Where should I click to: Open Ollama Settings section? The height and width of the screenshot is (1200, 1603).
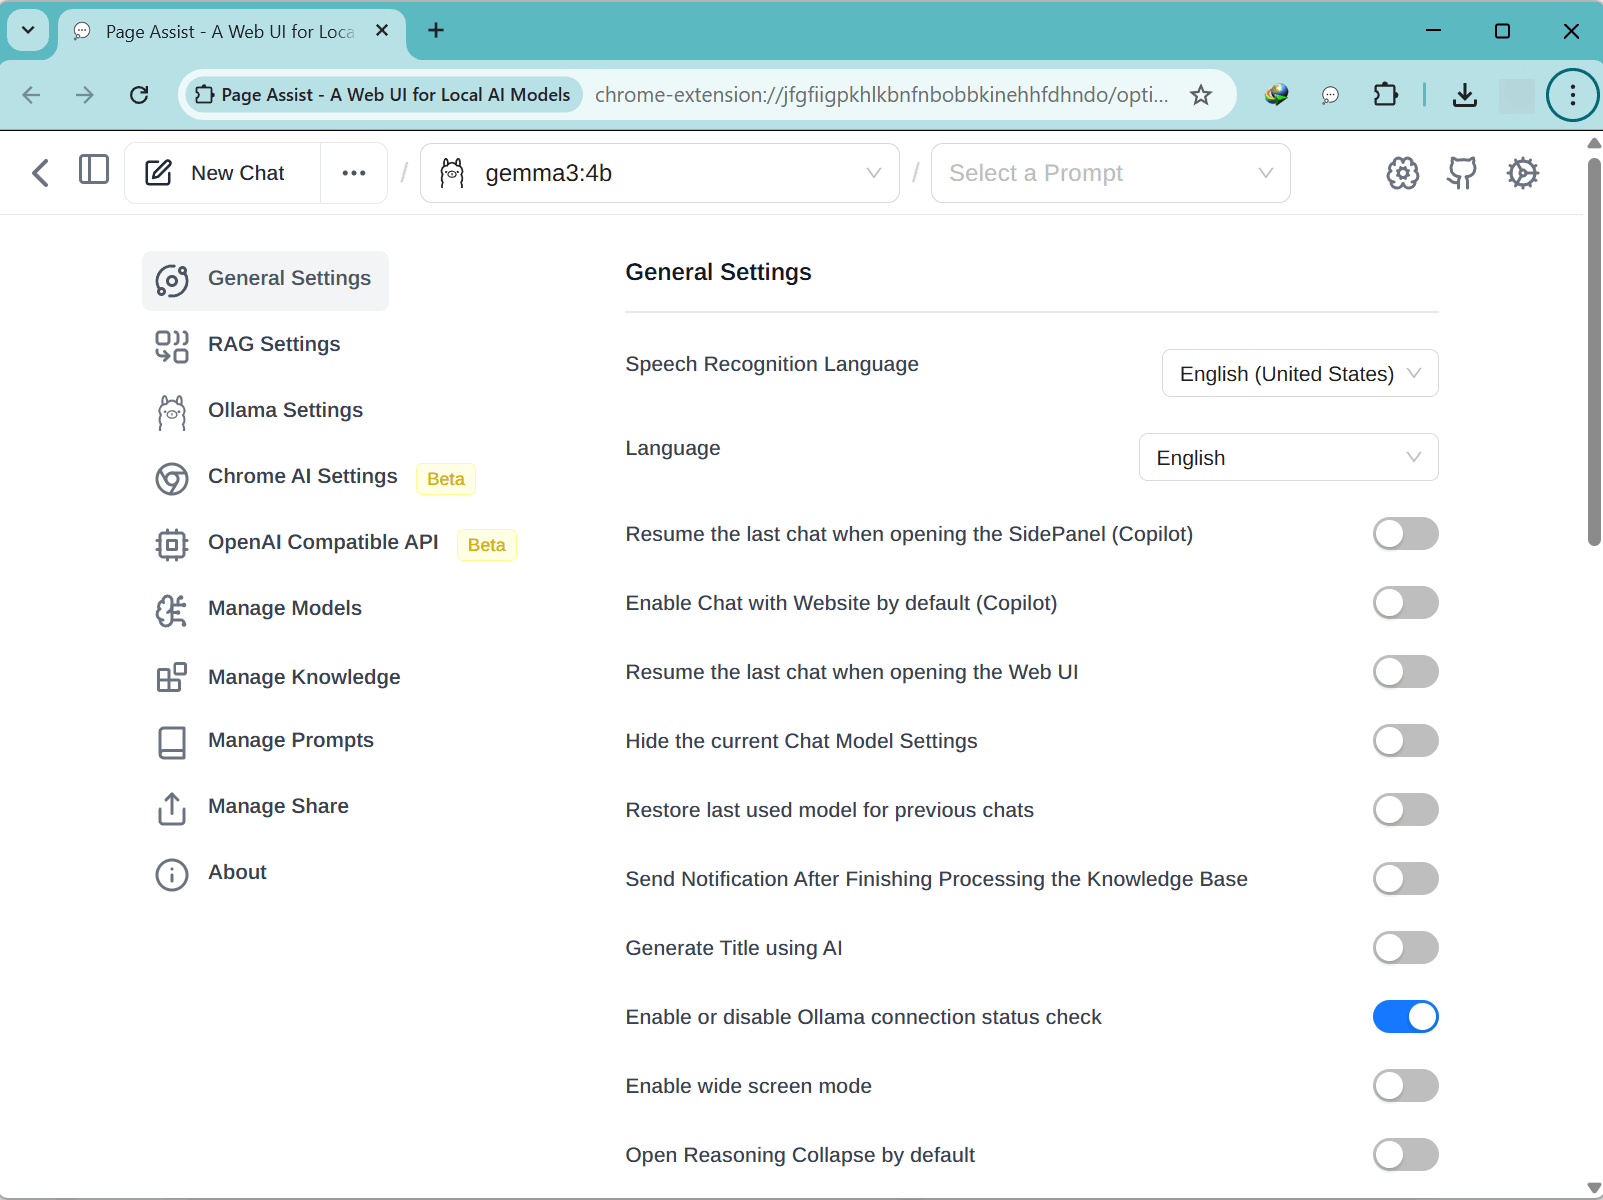click(x=285, y=410)
